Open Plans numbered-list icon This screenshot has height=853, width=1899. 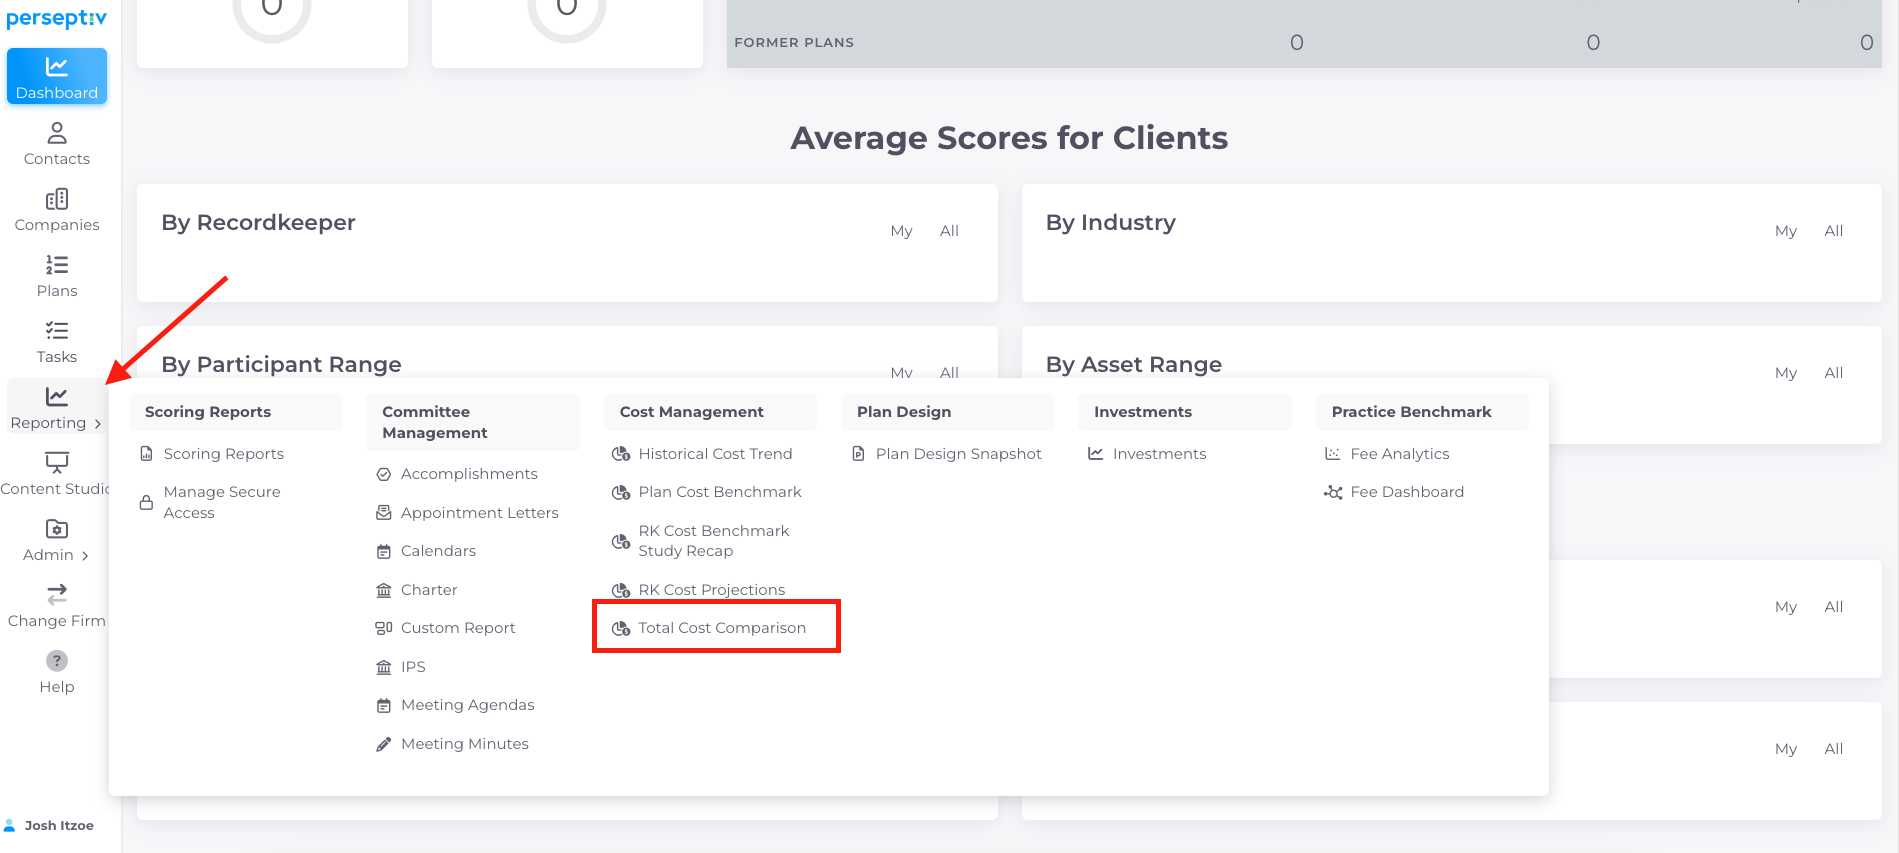pyautogui.click(x=57, y=265)
